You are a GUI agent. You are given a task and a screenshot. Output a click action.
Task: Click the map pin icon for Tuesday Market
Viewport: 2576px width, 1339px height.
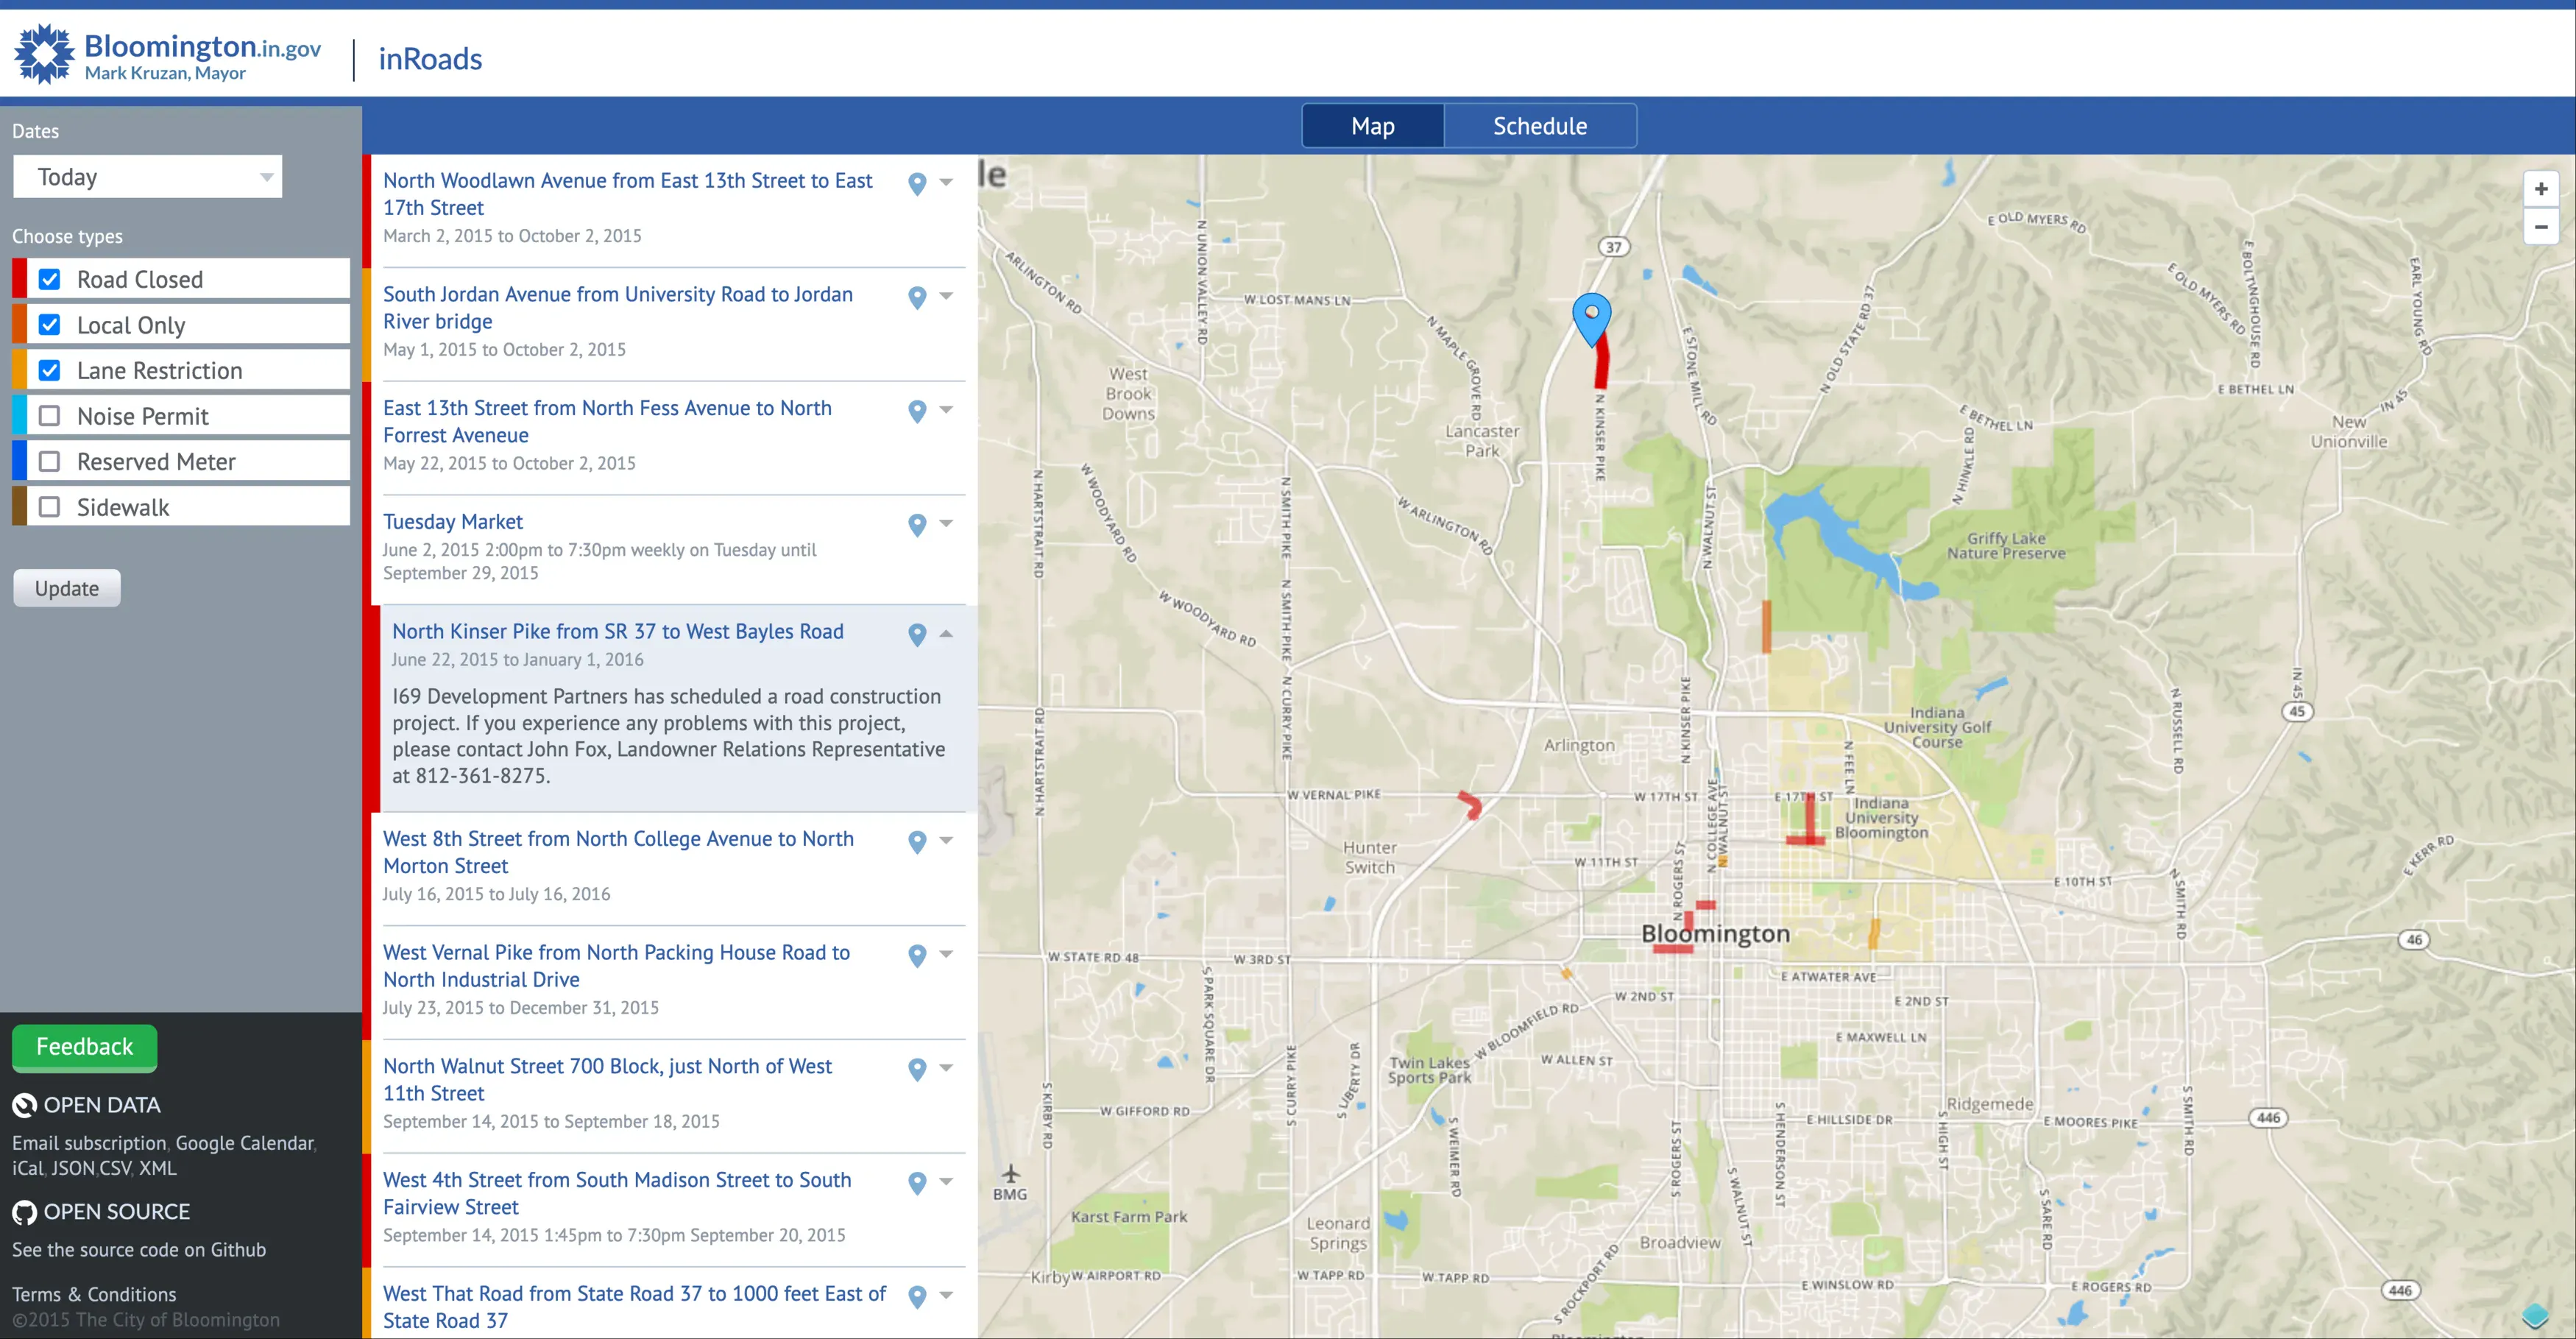[x=916, y=524]
